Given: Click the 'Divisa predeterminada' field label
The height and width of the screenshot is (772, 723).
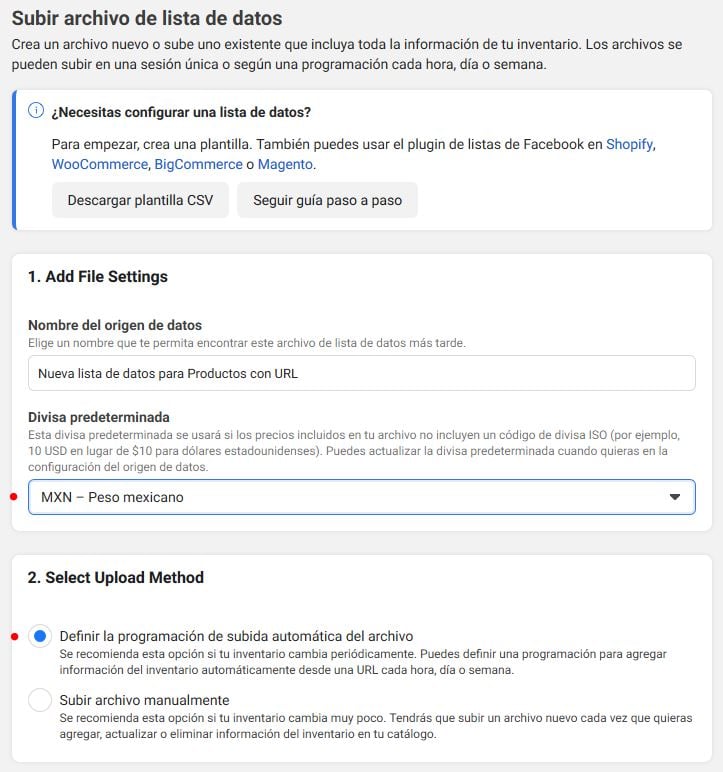Looking at the screenshot, I should tap(99, 418).
